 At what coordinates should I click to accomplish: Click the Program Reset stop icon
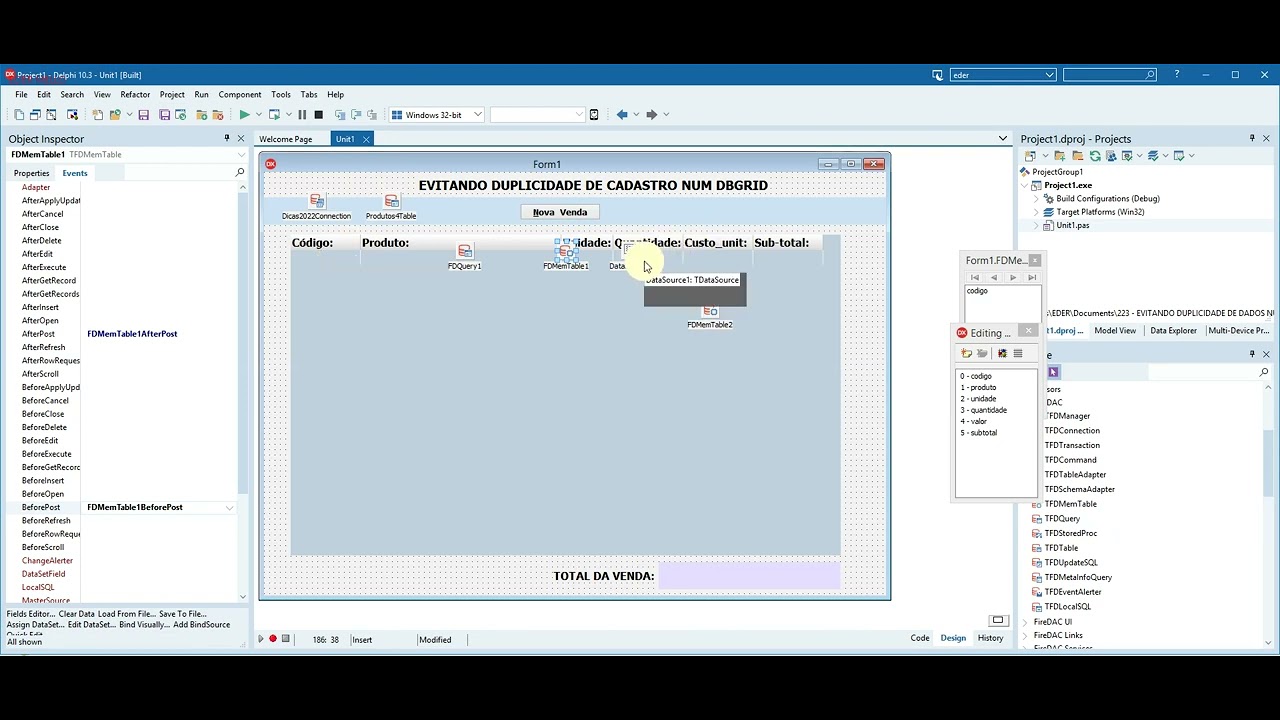pos(318,115)
